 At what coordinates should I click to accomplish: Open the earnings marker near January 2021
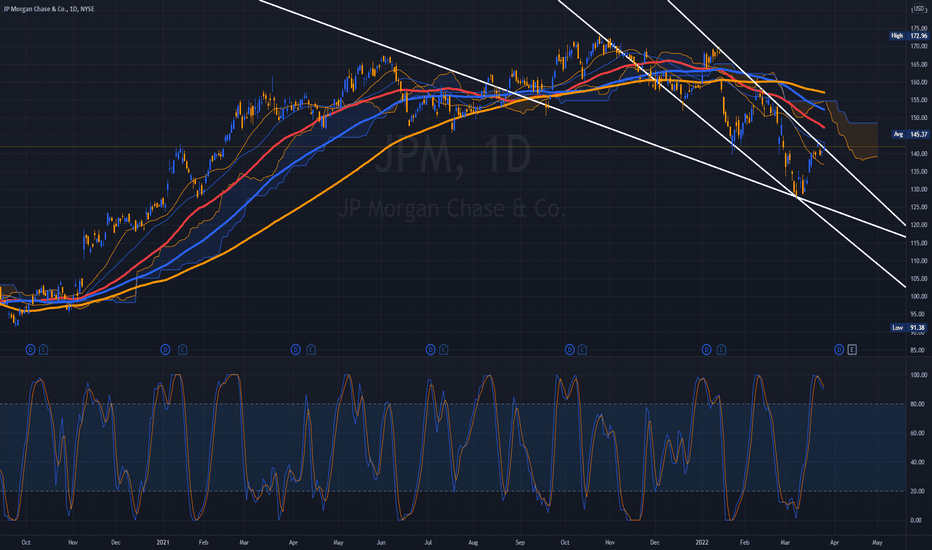coord(182,350)
